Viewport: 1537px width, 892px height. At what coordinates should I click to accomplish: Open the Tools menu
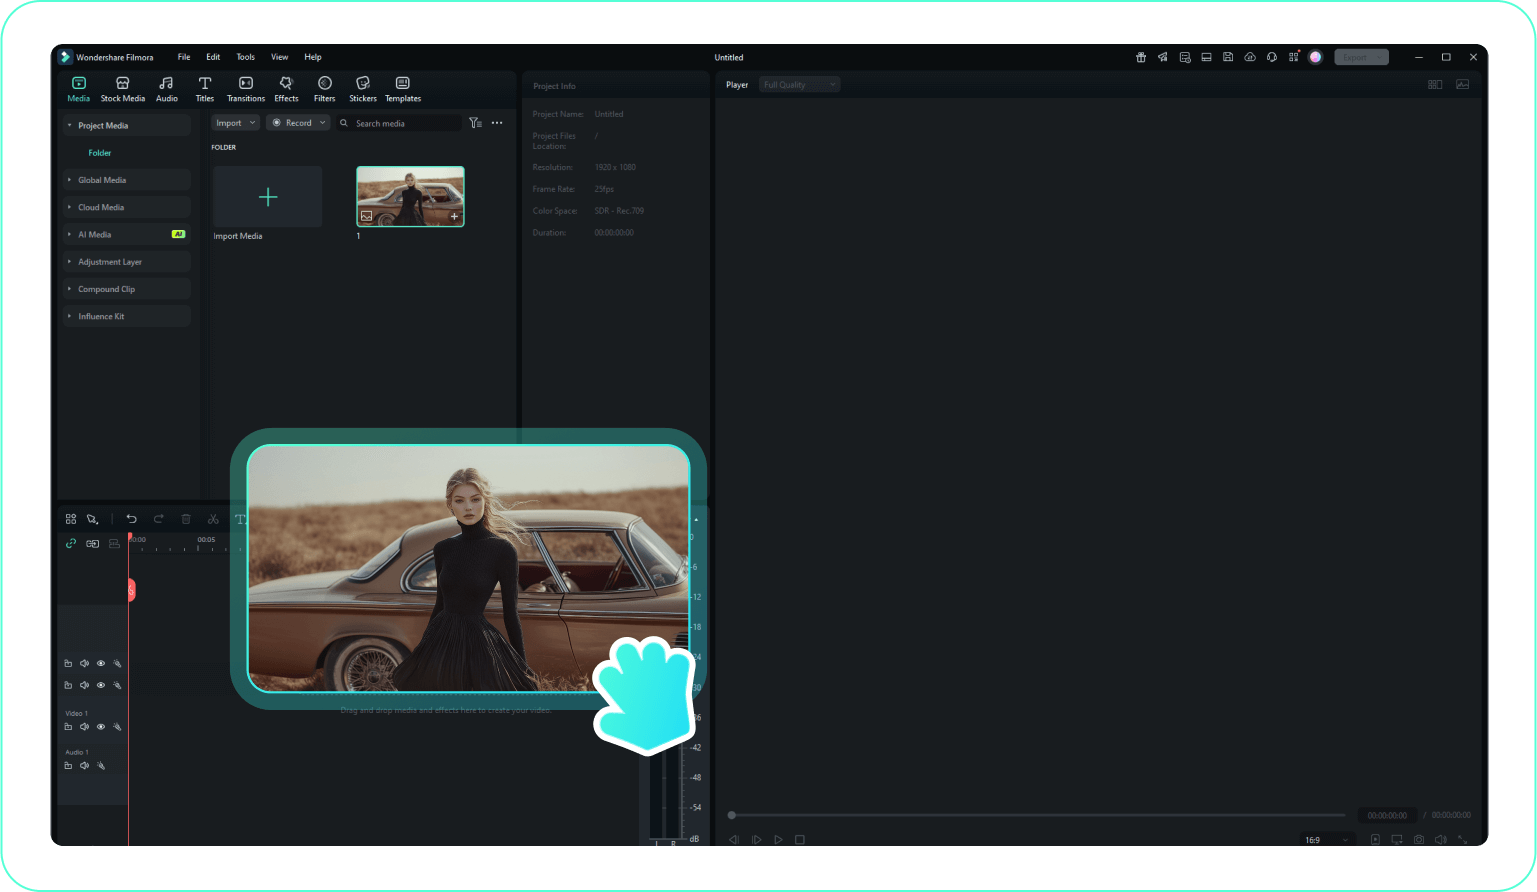click(245, 57)
